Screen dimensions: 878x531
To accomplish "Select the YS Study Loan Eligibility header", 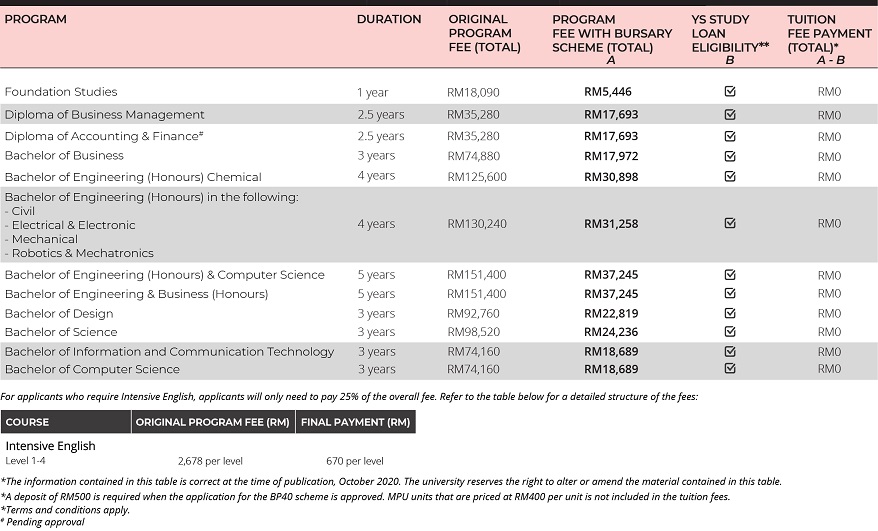I will click(x=729, y=33).
